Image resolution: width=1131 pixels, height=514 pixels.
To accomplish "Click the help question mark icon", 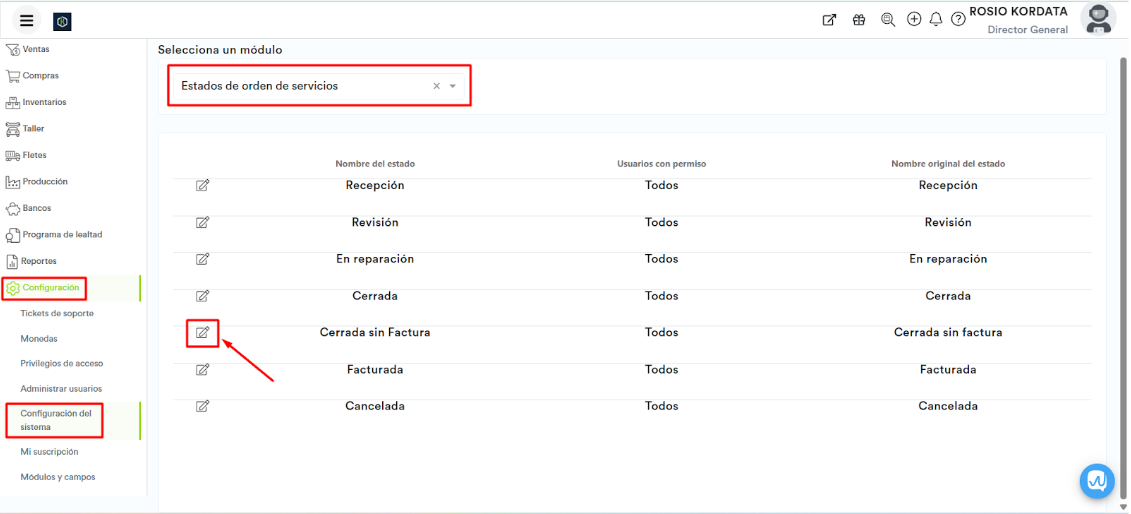I will [958, 20].
